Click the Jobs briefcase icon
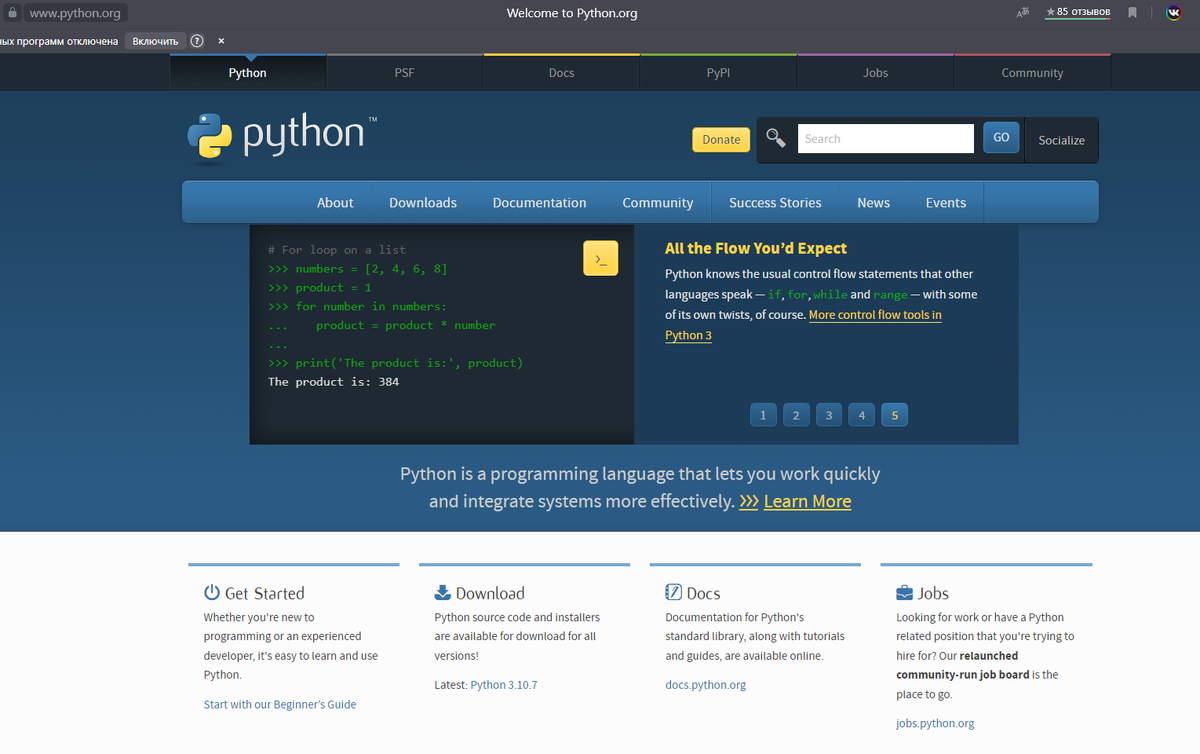The height and width of the screenshot is (754, 1200). [905, 591]
